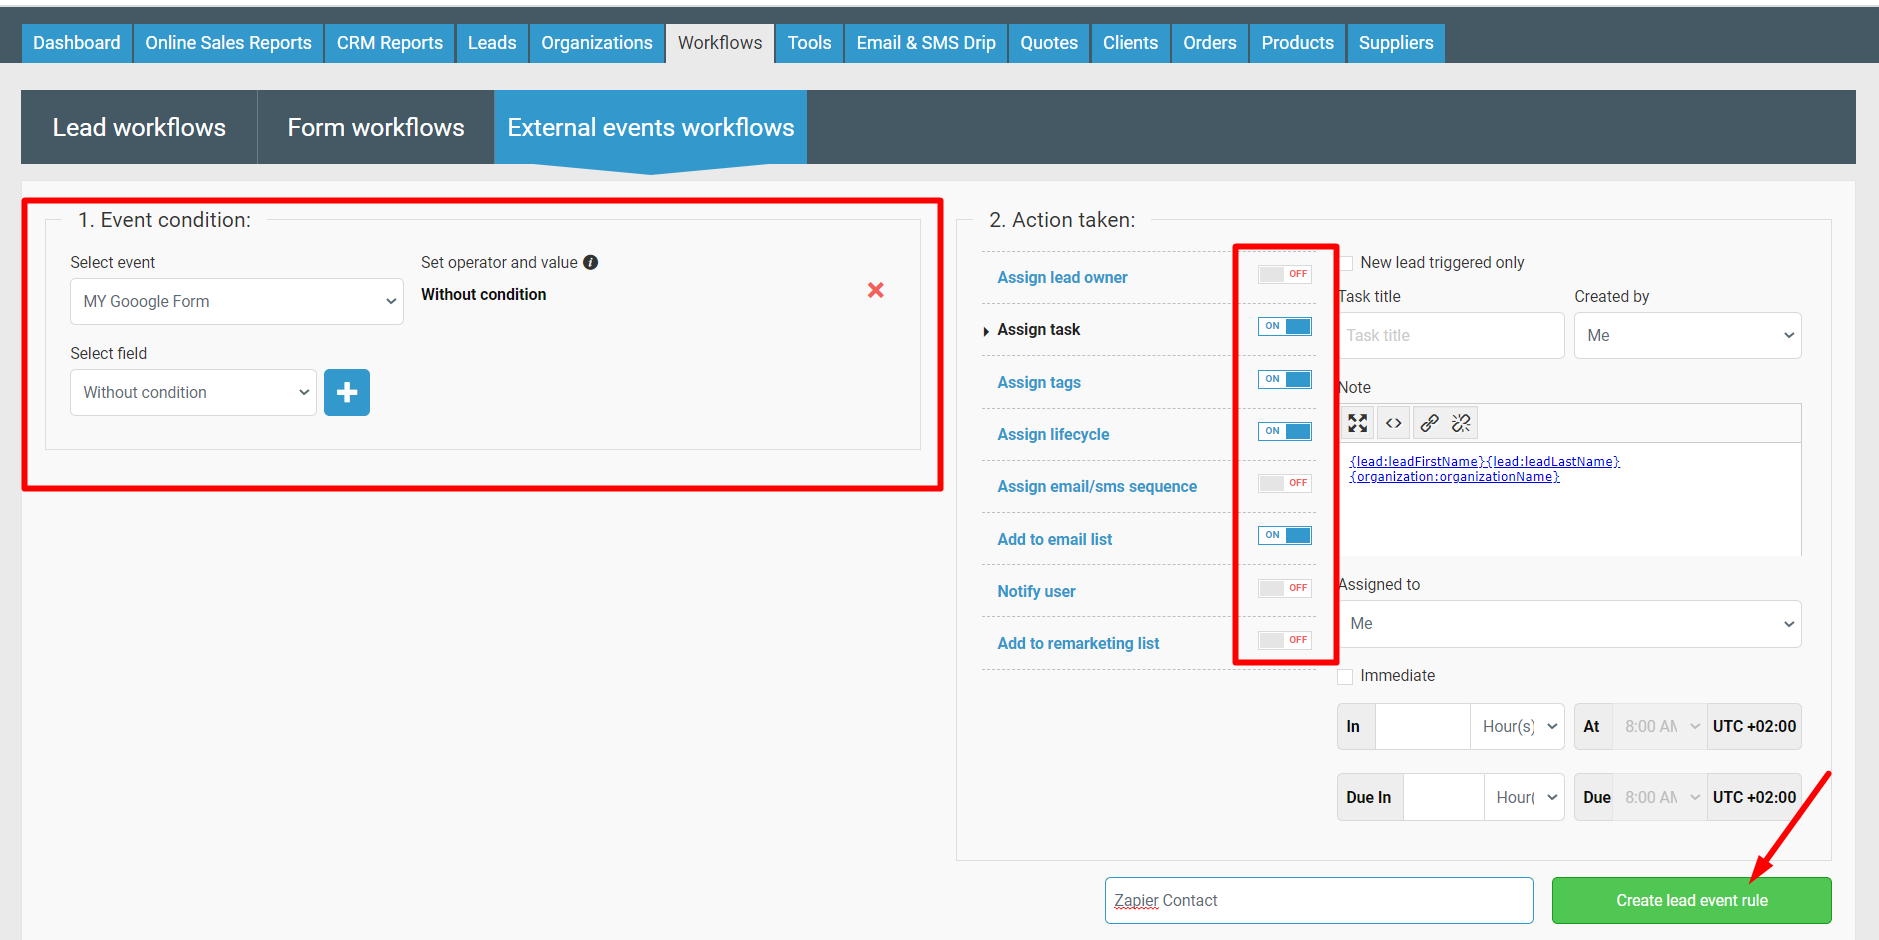Expand the Assign task action arrow

pos(986,331)
